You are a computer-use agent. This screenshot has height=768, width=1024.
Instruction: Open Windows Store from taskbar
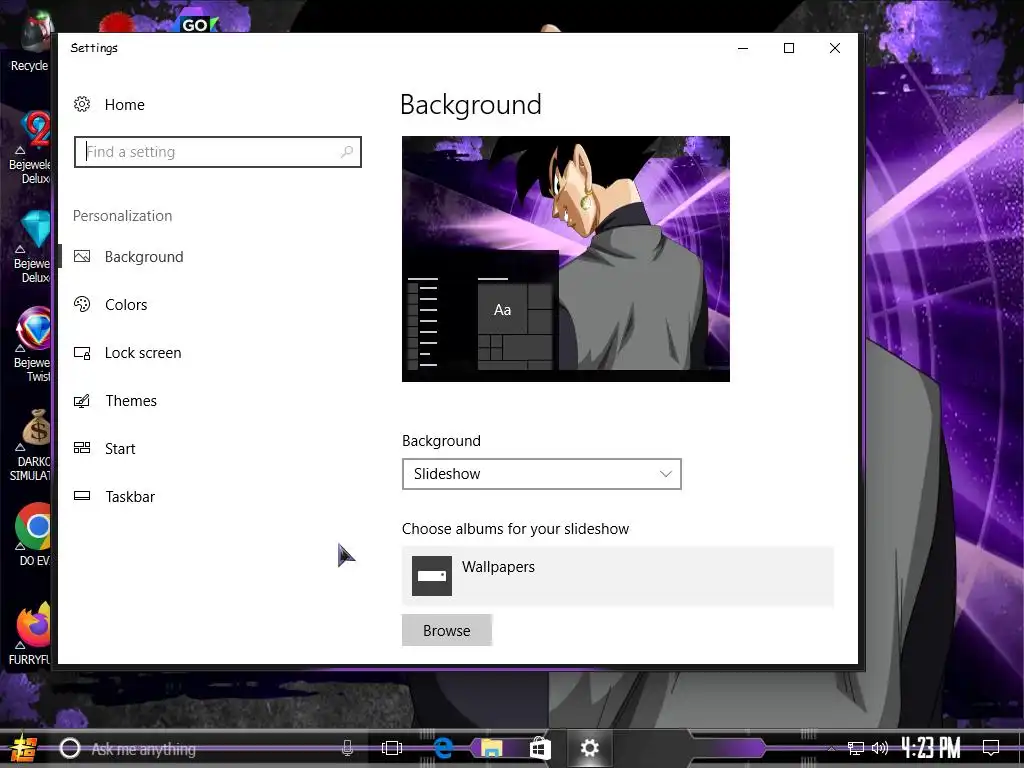coord(540,748)
